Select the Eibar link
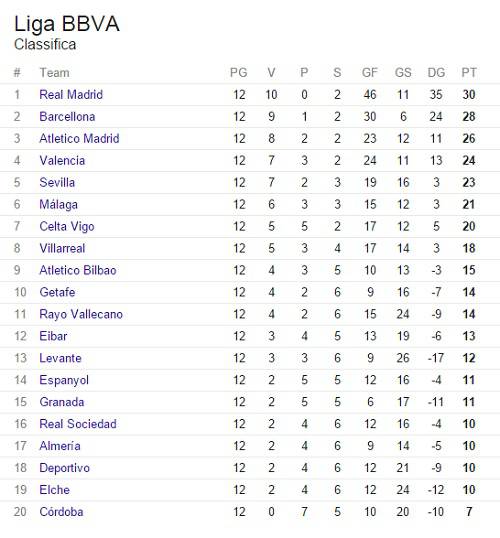Screen dimensions: 500x538 coord(53,336)
